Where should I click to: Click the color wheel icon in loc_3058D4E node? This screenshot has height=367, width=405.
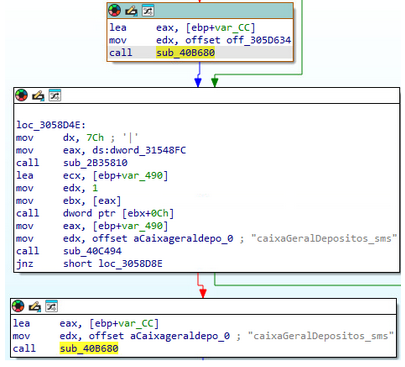pos(21,96)
